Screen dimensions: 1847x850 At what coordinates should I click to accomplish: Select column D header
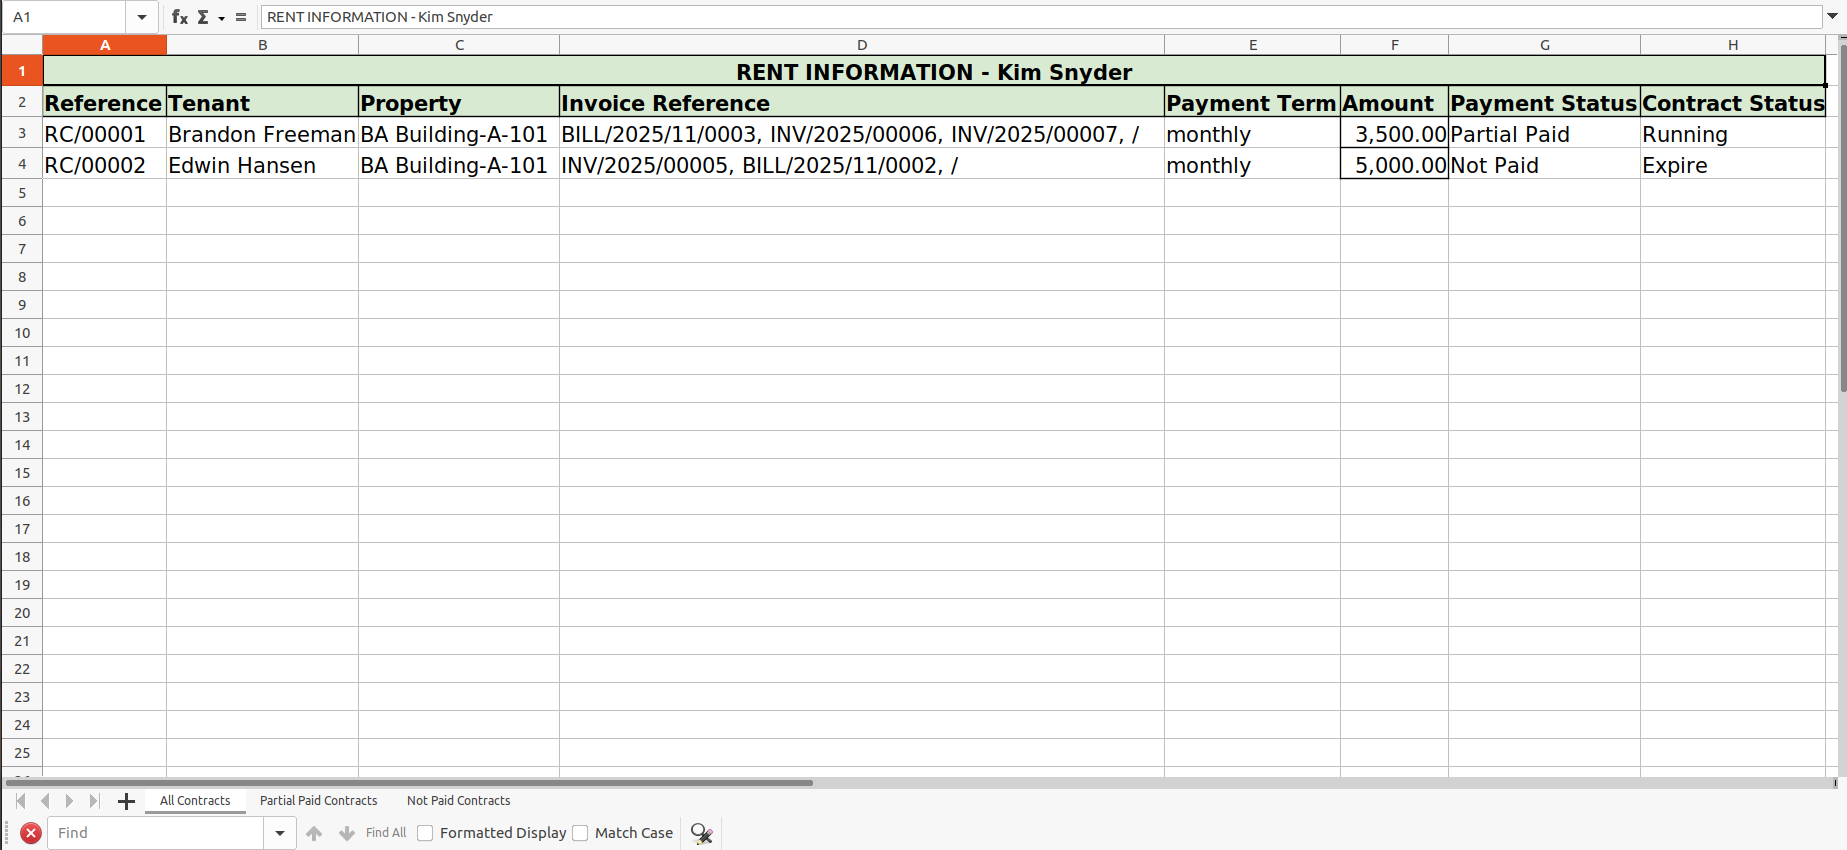pyautogui.click(x=862, y=45)
